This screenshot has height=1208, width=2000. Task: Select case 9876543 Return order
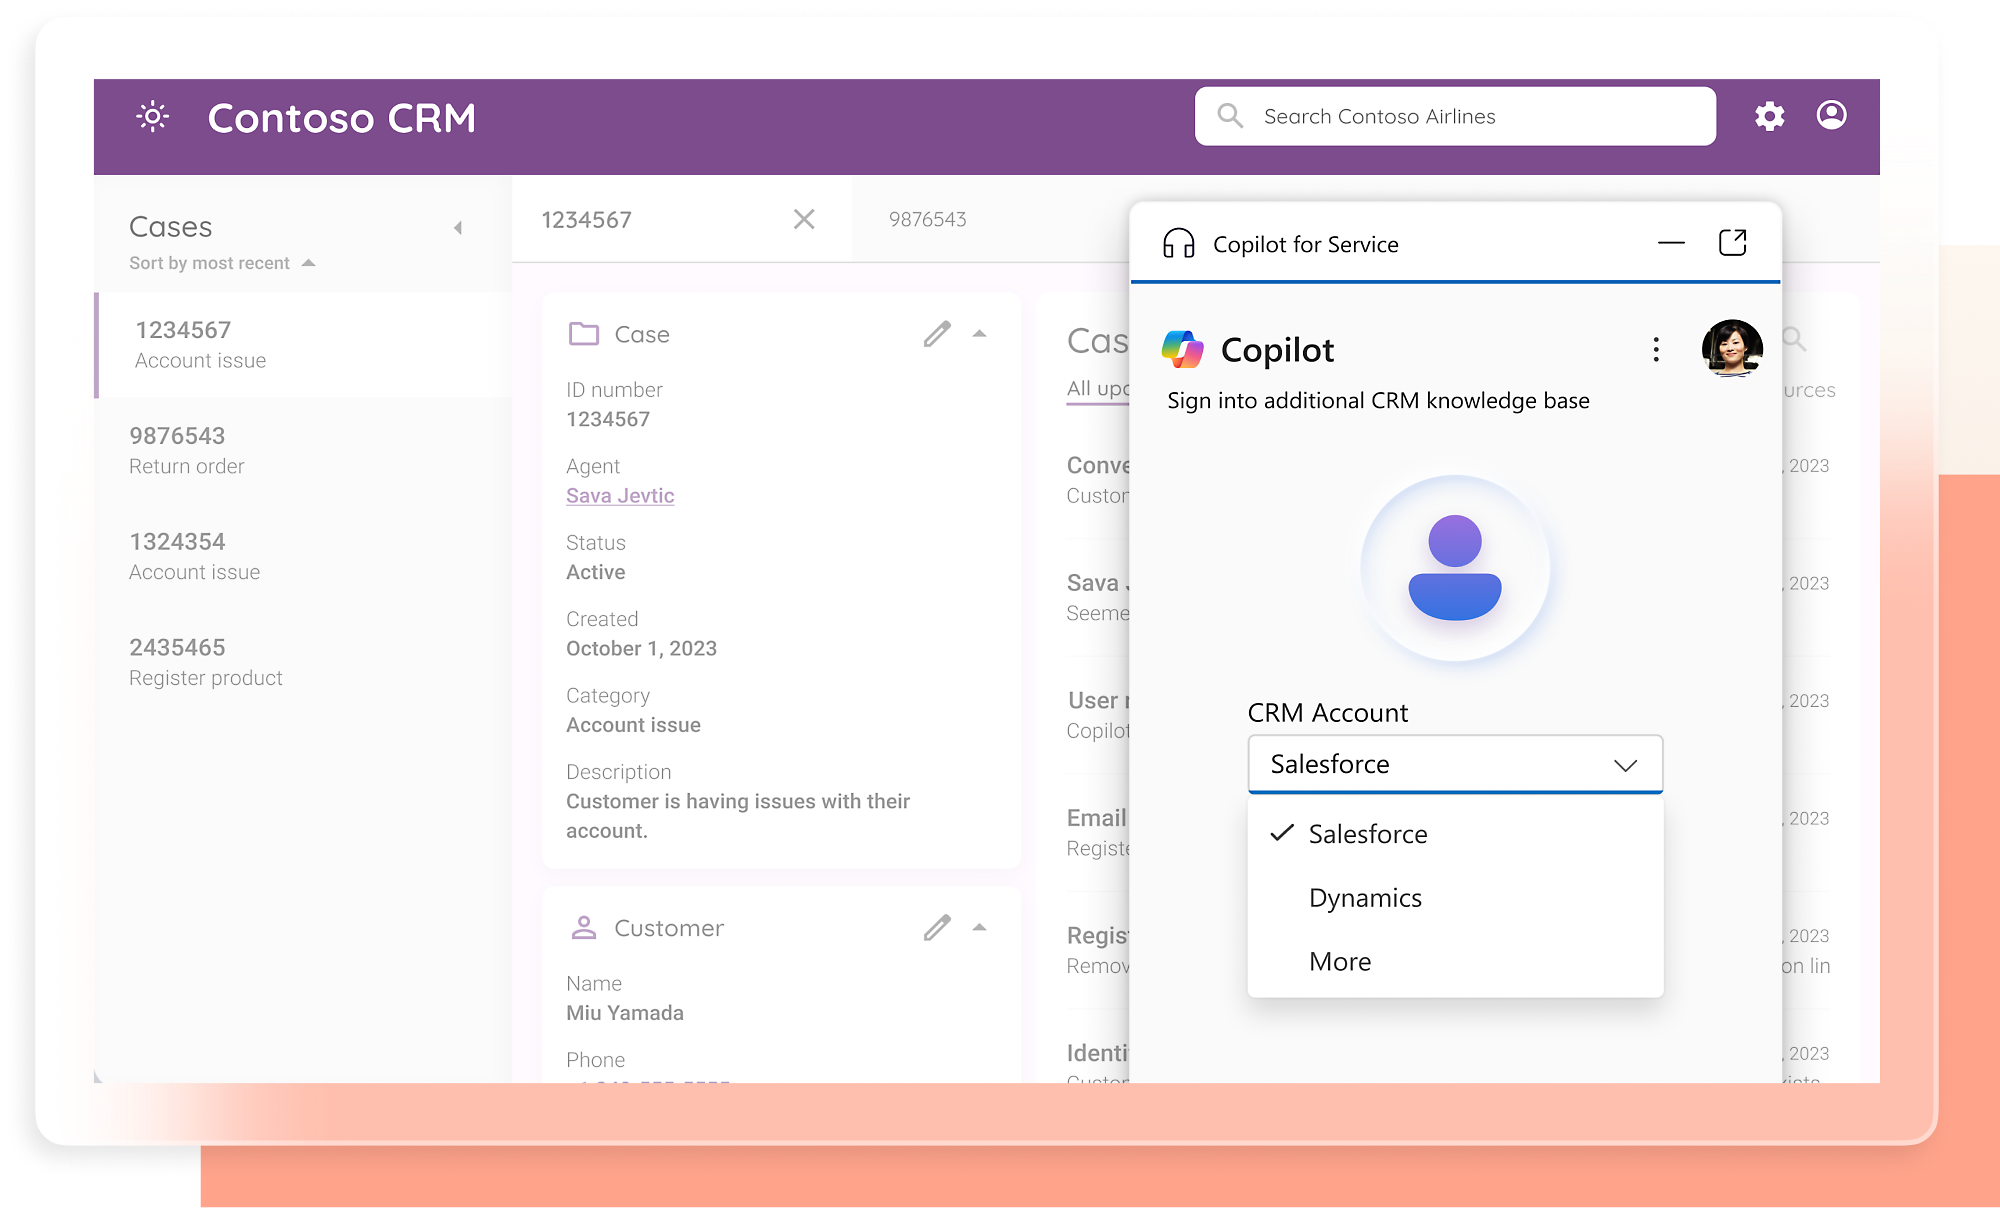303,451
